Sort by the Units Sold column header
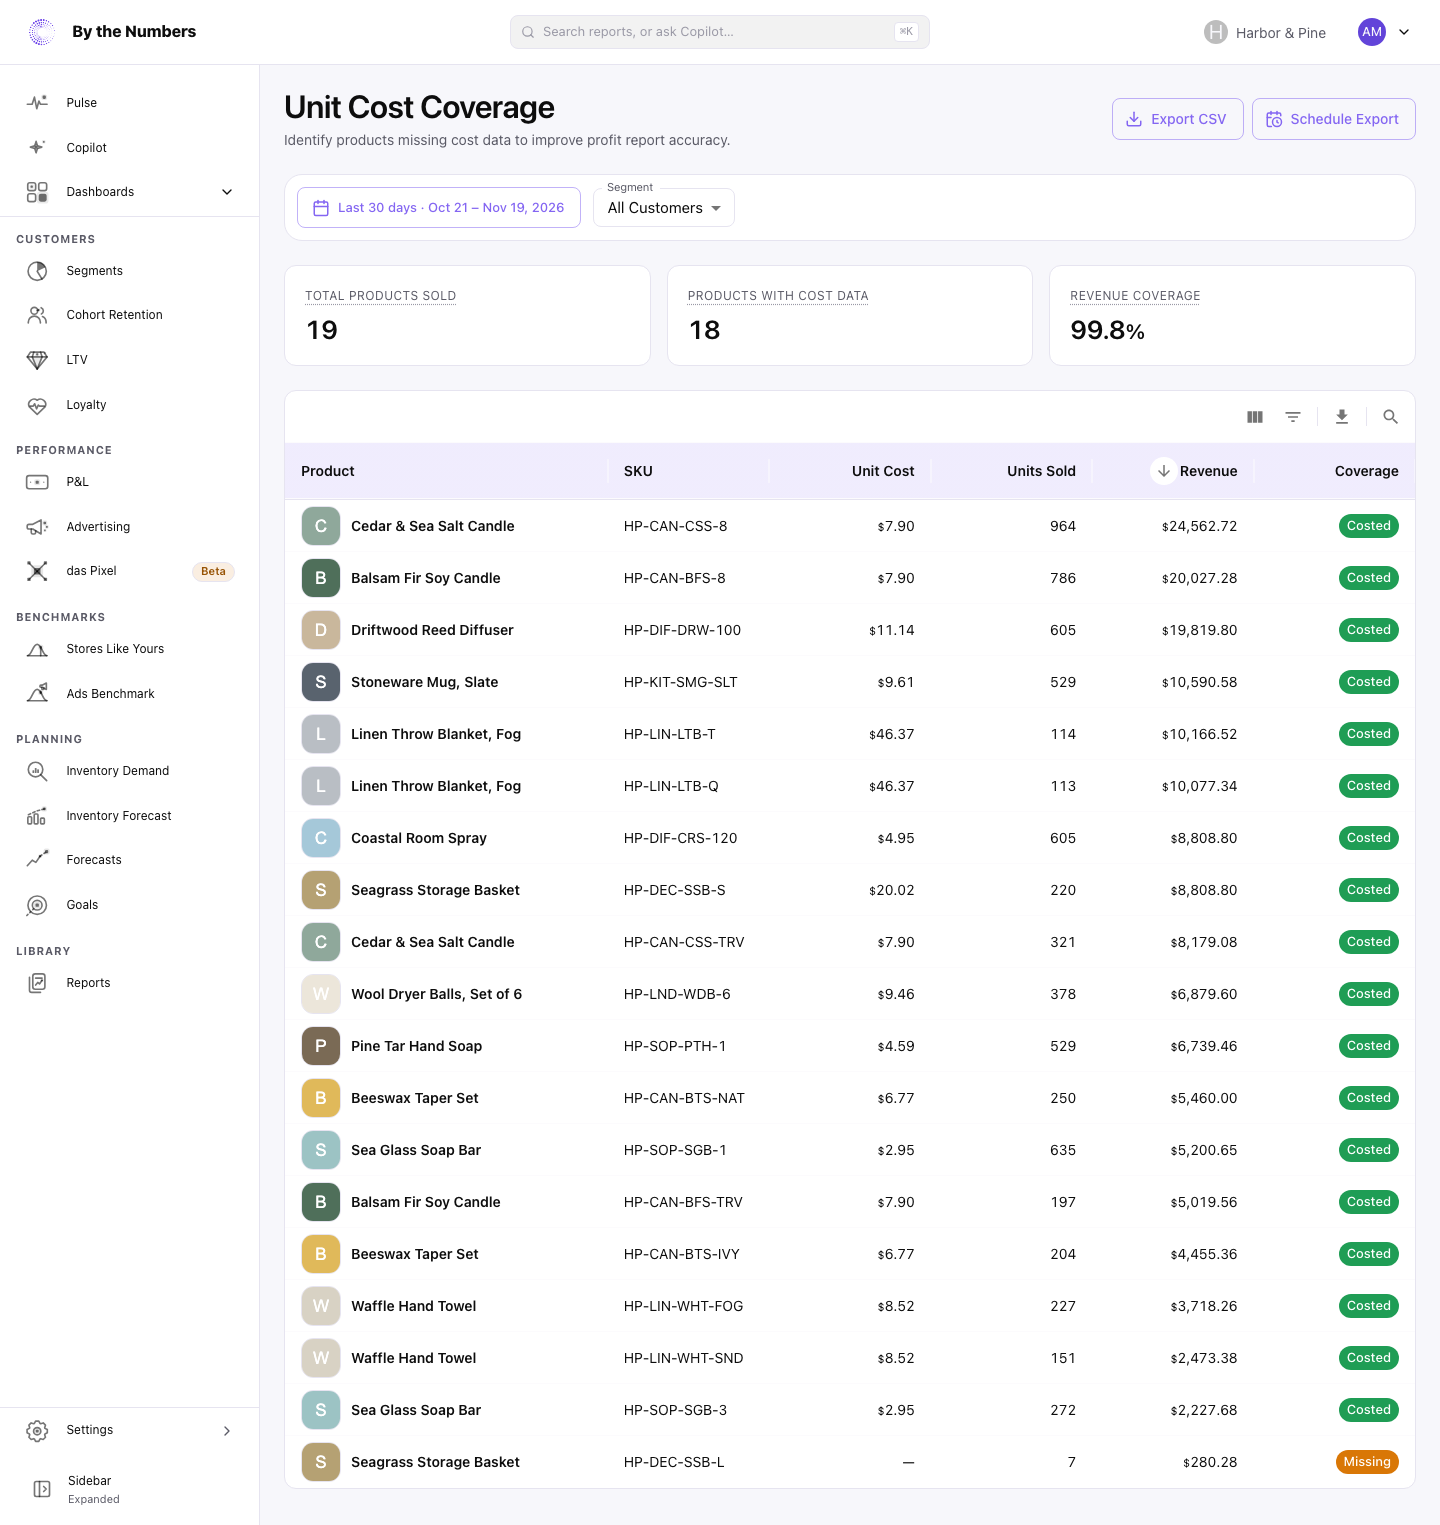The width and height of the screenshot is (1440, 1525). coord(1041,471)
